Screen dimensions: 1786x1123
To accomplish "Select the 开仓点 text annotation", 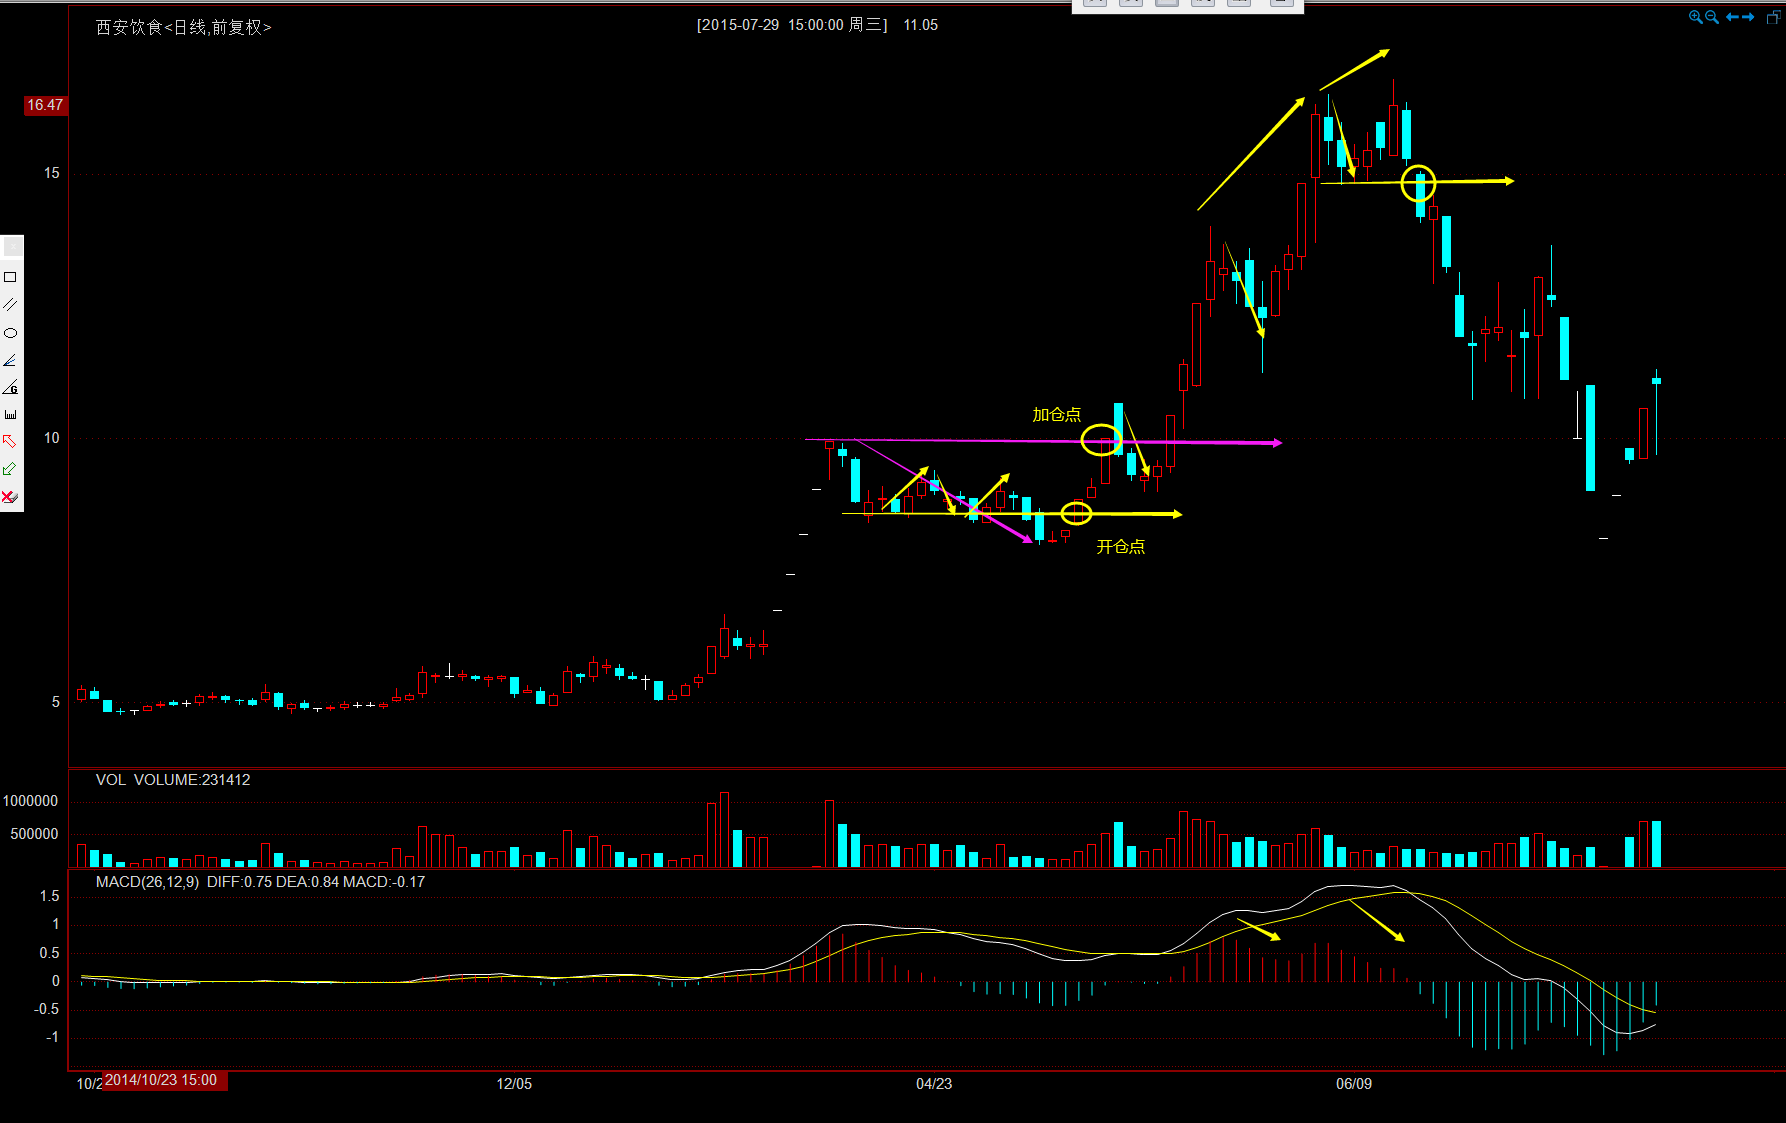I will coord(1120,547).
